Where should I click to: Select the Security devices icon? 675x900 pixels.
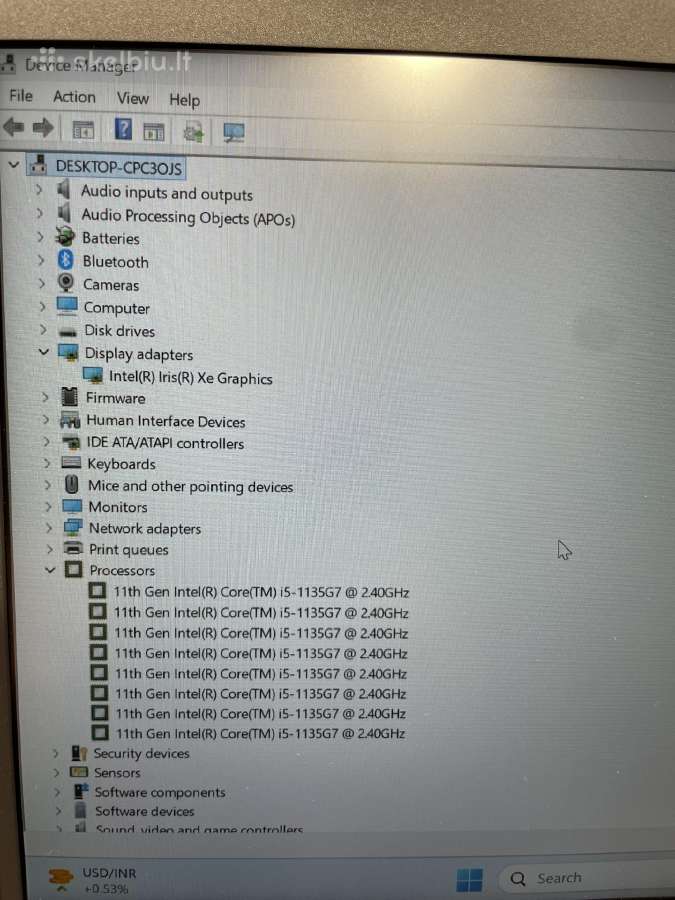79,752
